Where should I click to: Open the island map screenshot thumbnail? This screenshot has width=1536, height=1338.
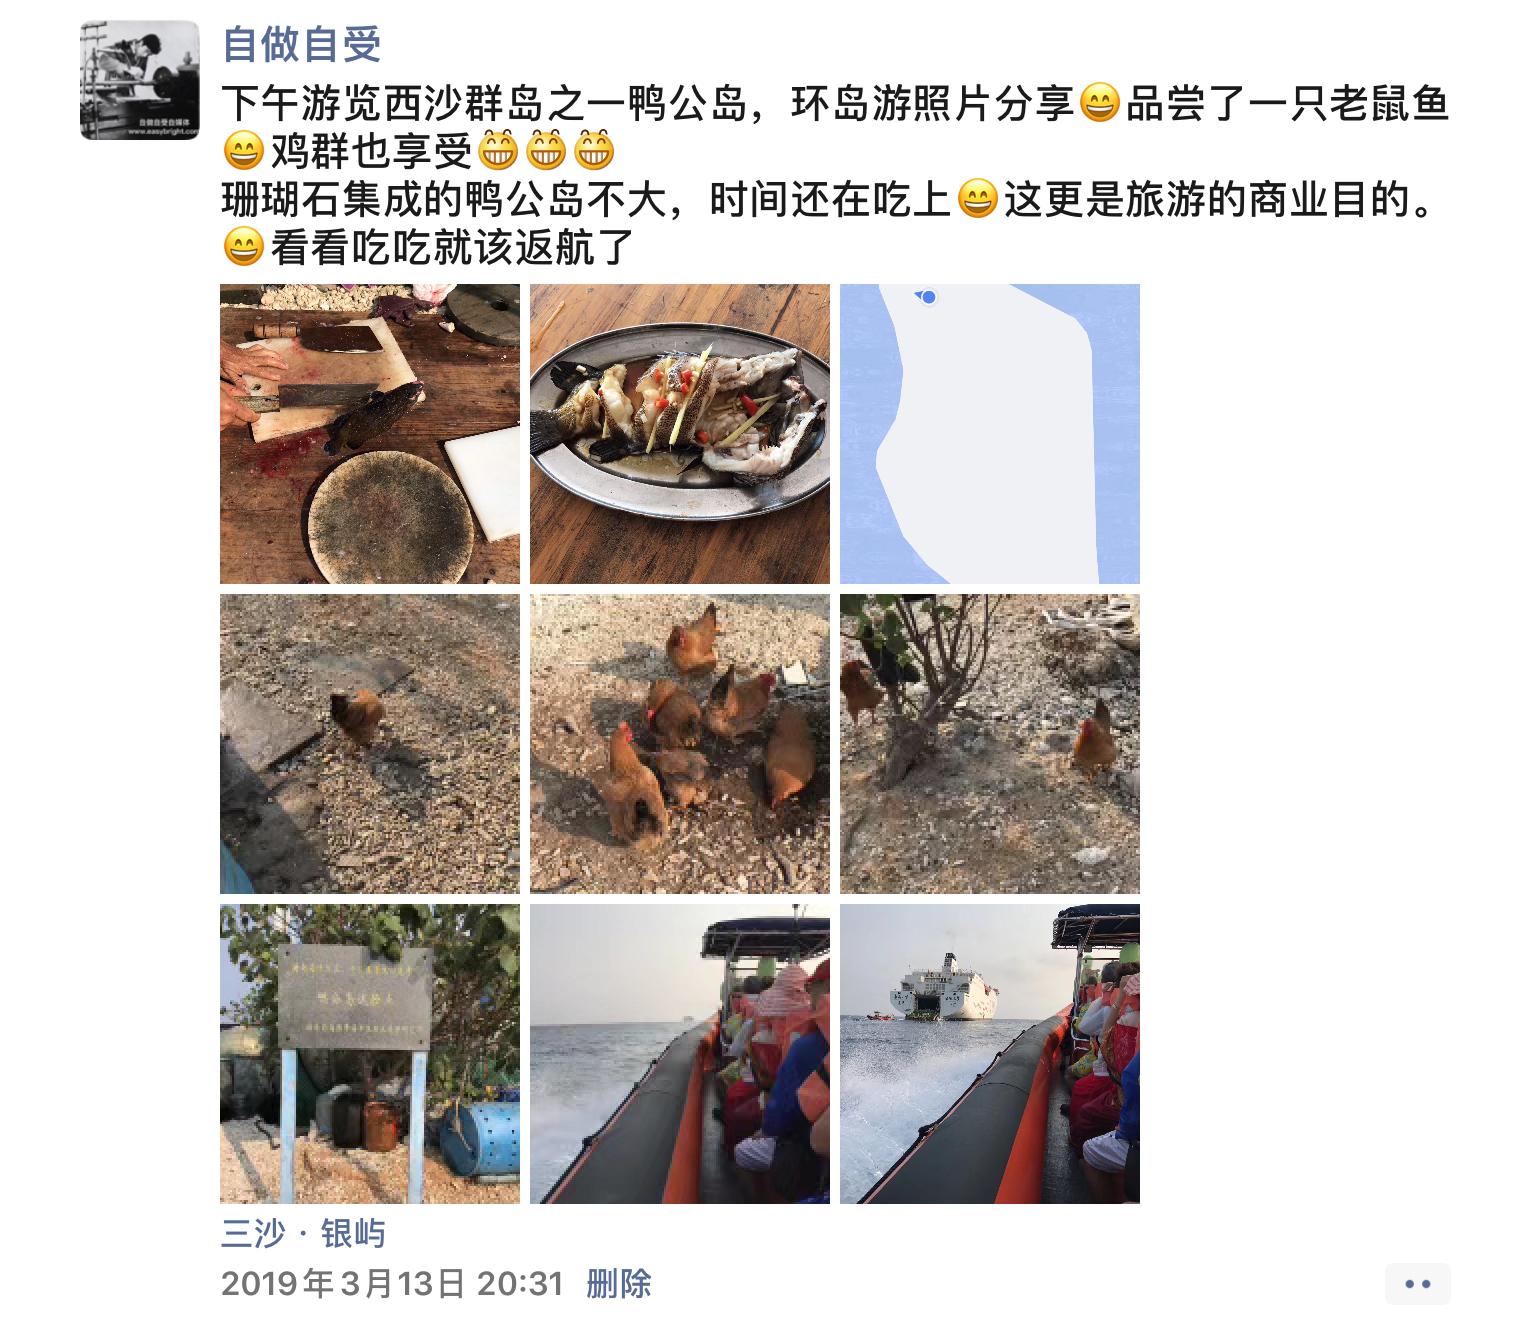coord(990,434)
